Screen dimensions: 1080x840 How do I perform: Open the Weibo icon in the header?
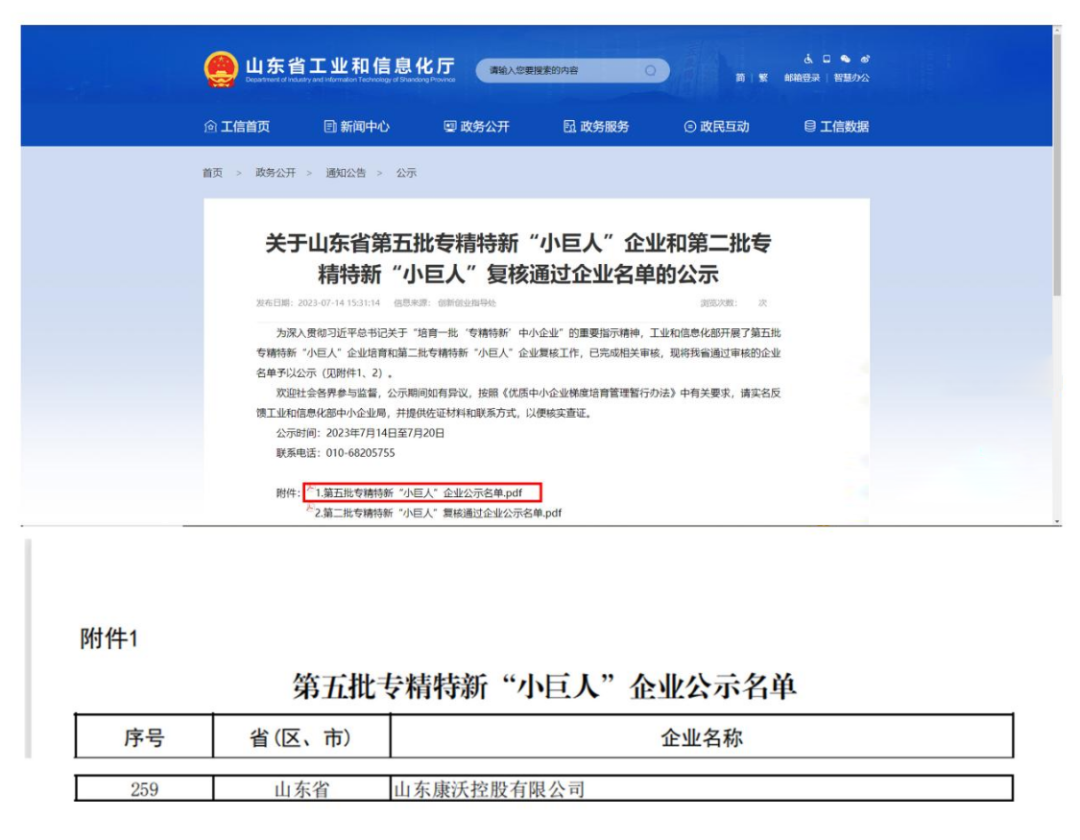(x=864, y=59)
